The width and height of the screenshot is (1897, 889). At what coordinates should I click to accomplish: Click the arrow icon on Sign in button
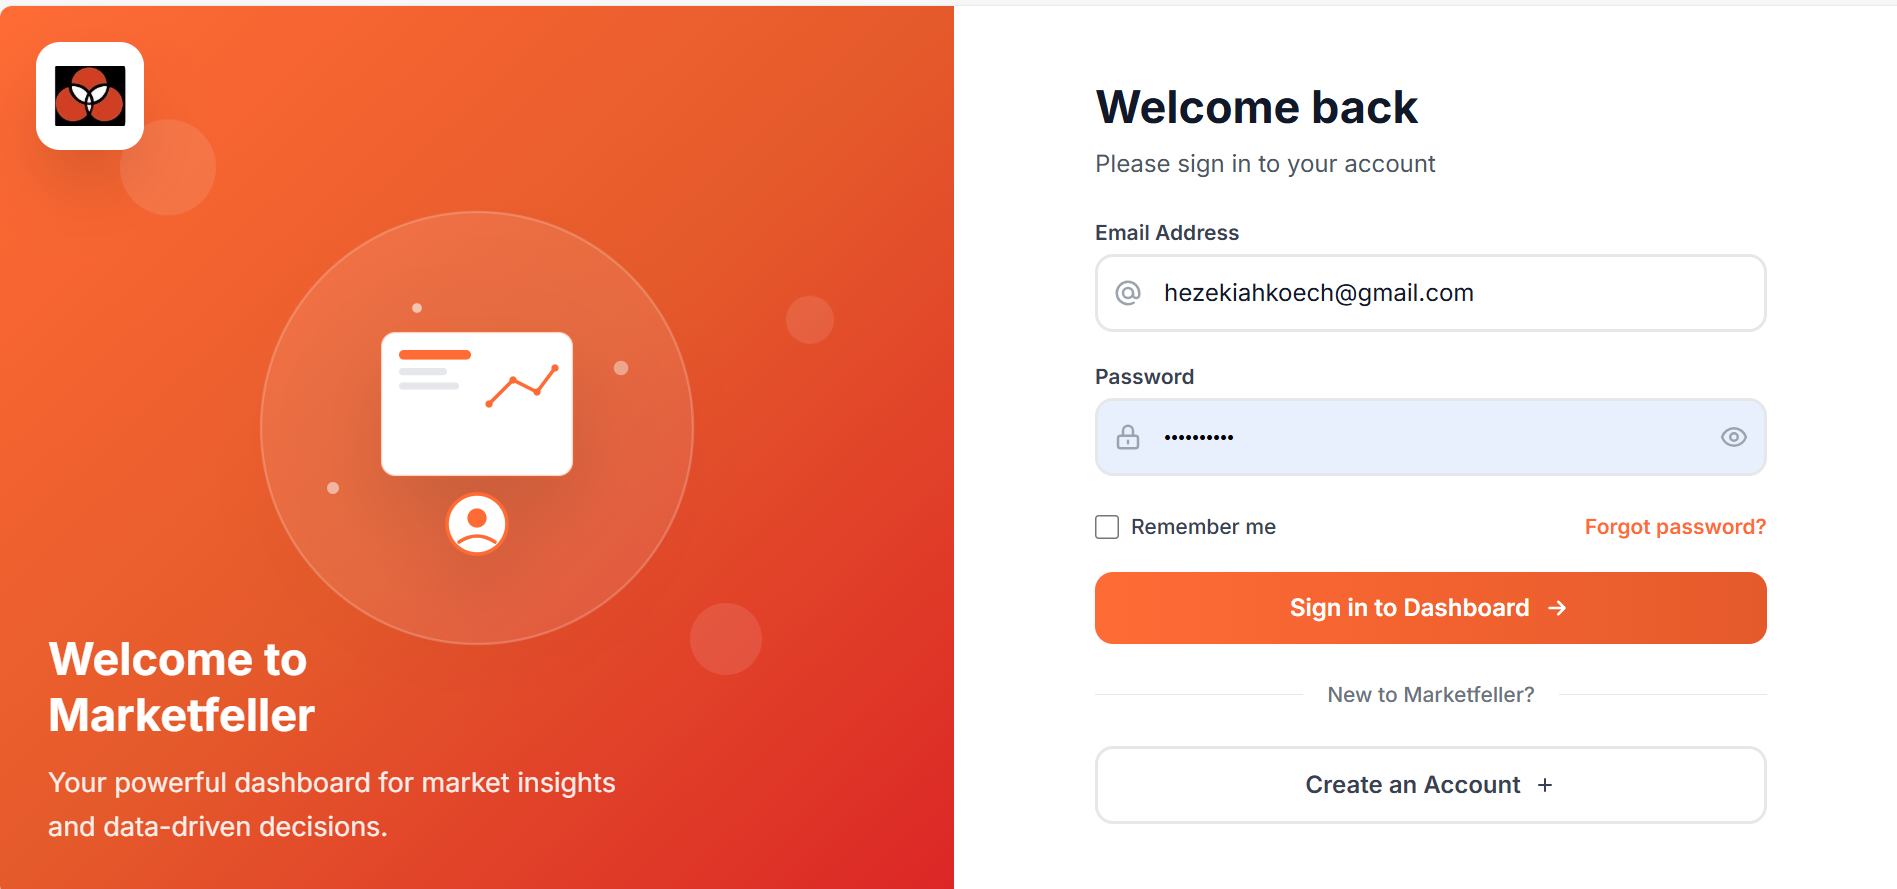click(x=1557, y=608)
